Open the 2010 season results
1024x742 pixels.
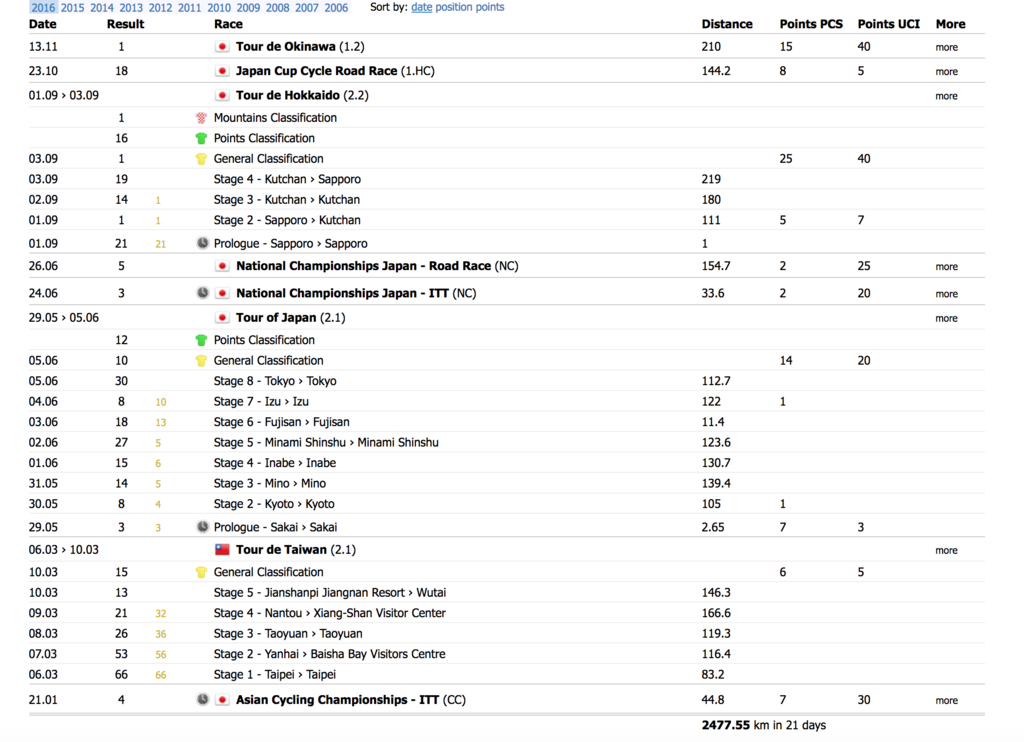click(x=219, y=7)
